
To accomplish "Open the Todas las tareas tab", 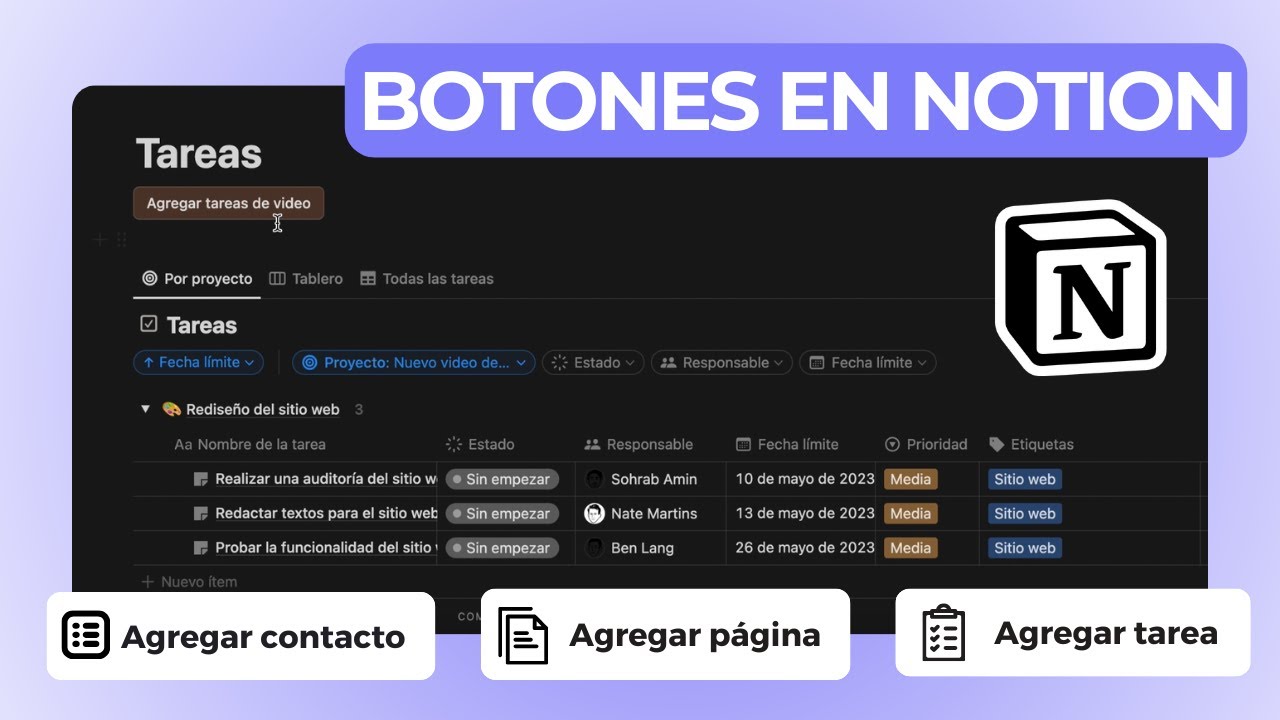I will (x=427, y=279).
